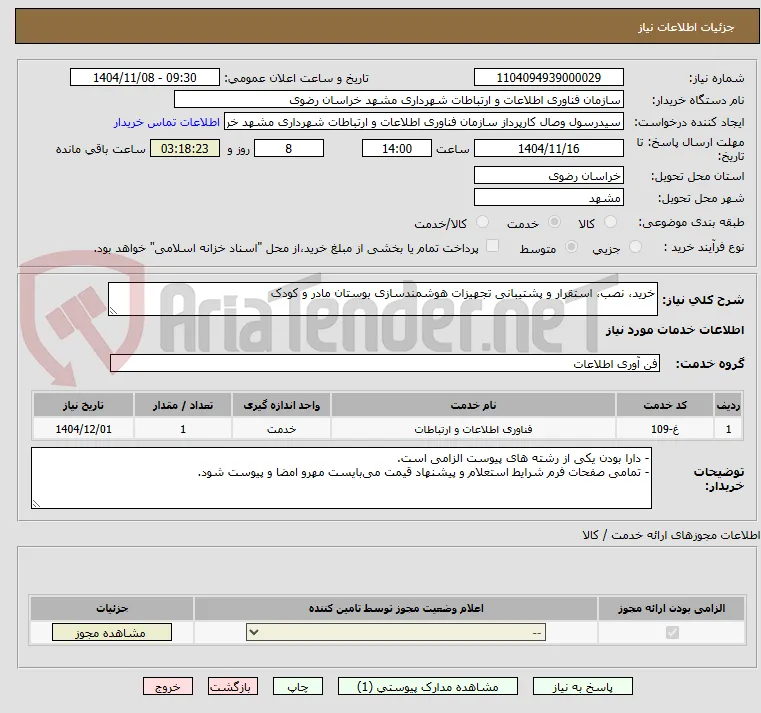Select the متوسط purchase type radio
Viewport: 761px width, 713px height.
tap(572, 247)
